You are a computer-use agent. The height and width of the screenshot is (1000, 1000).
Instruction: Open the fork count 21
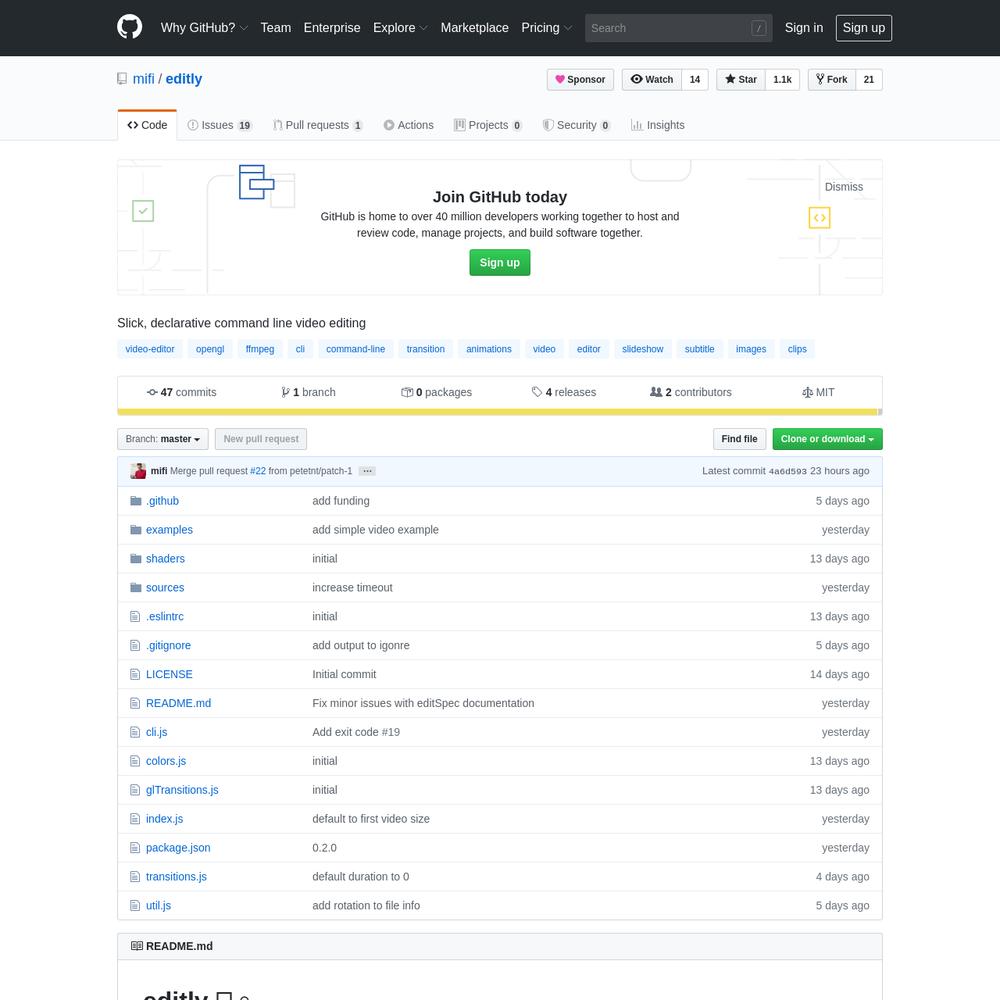point(869,80)
